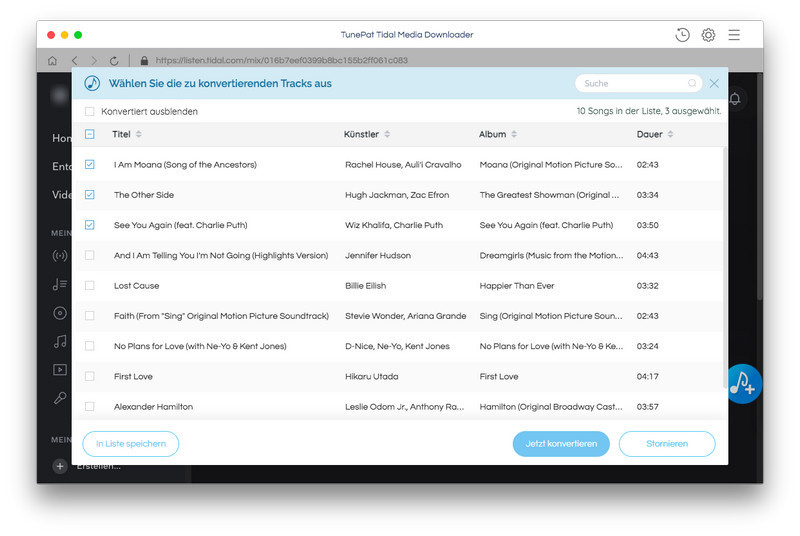Navigate forward with arrow icon

coord(94,61)
